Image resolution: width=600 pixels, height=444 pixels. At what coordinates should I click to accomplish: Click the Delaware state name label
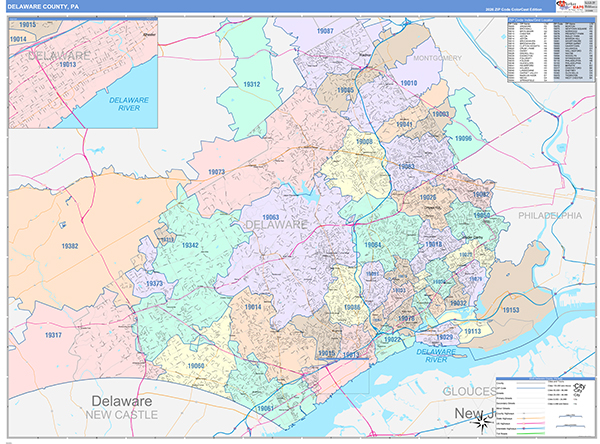point(122,401)
